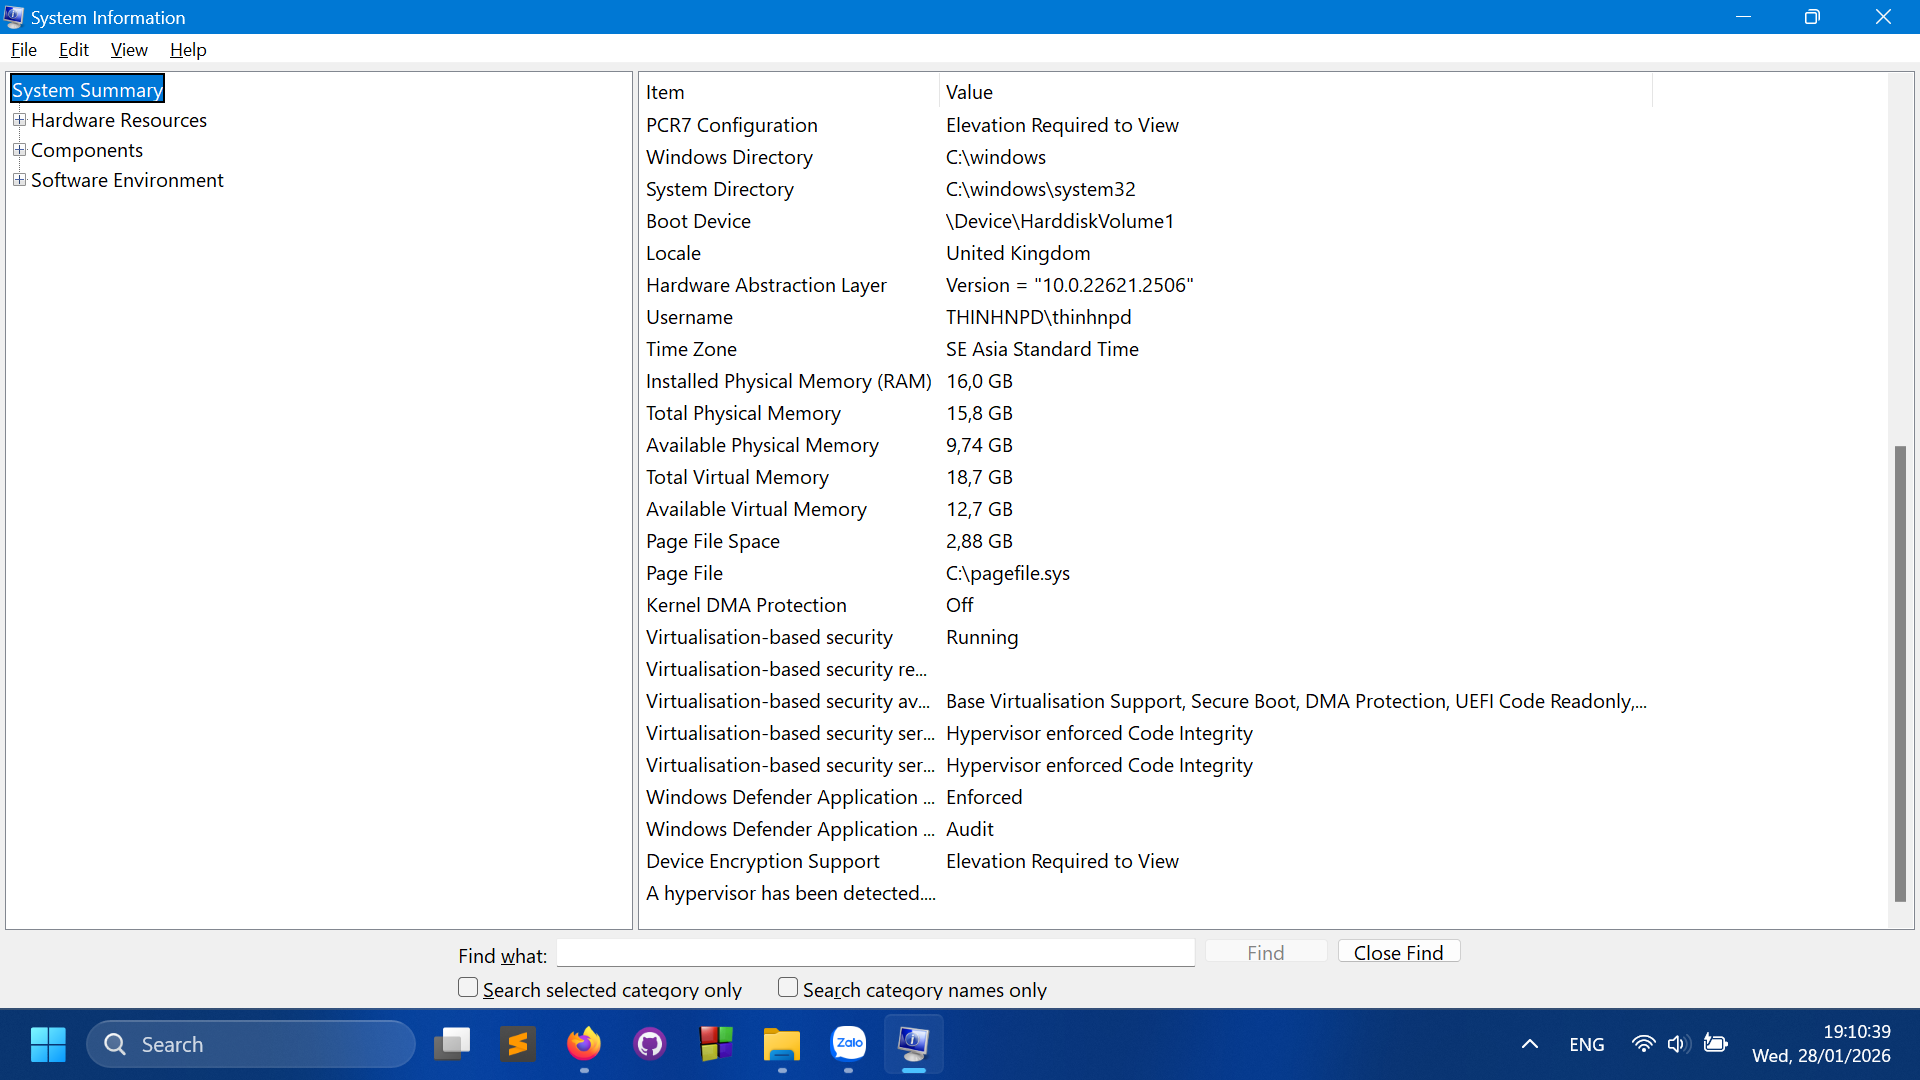Select the System Summary tree item
The height and width of the screenshot is (1080, 1920).
(x=87, y=90)
